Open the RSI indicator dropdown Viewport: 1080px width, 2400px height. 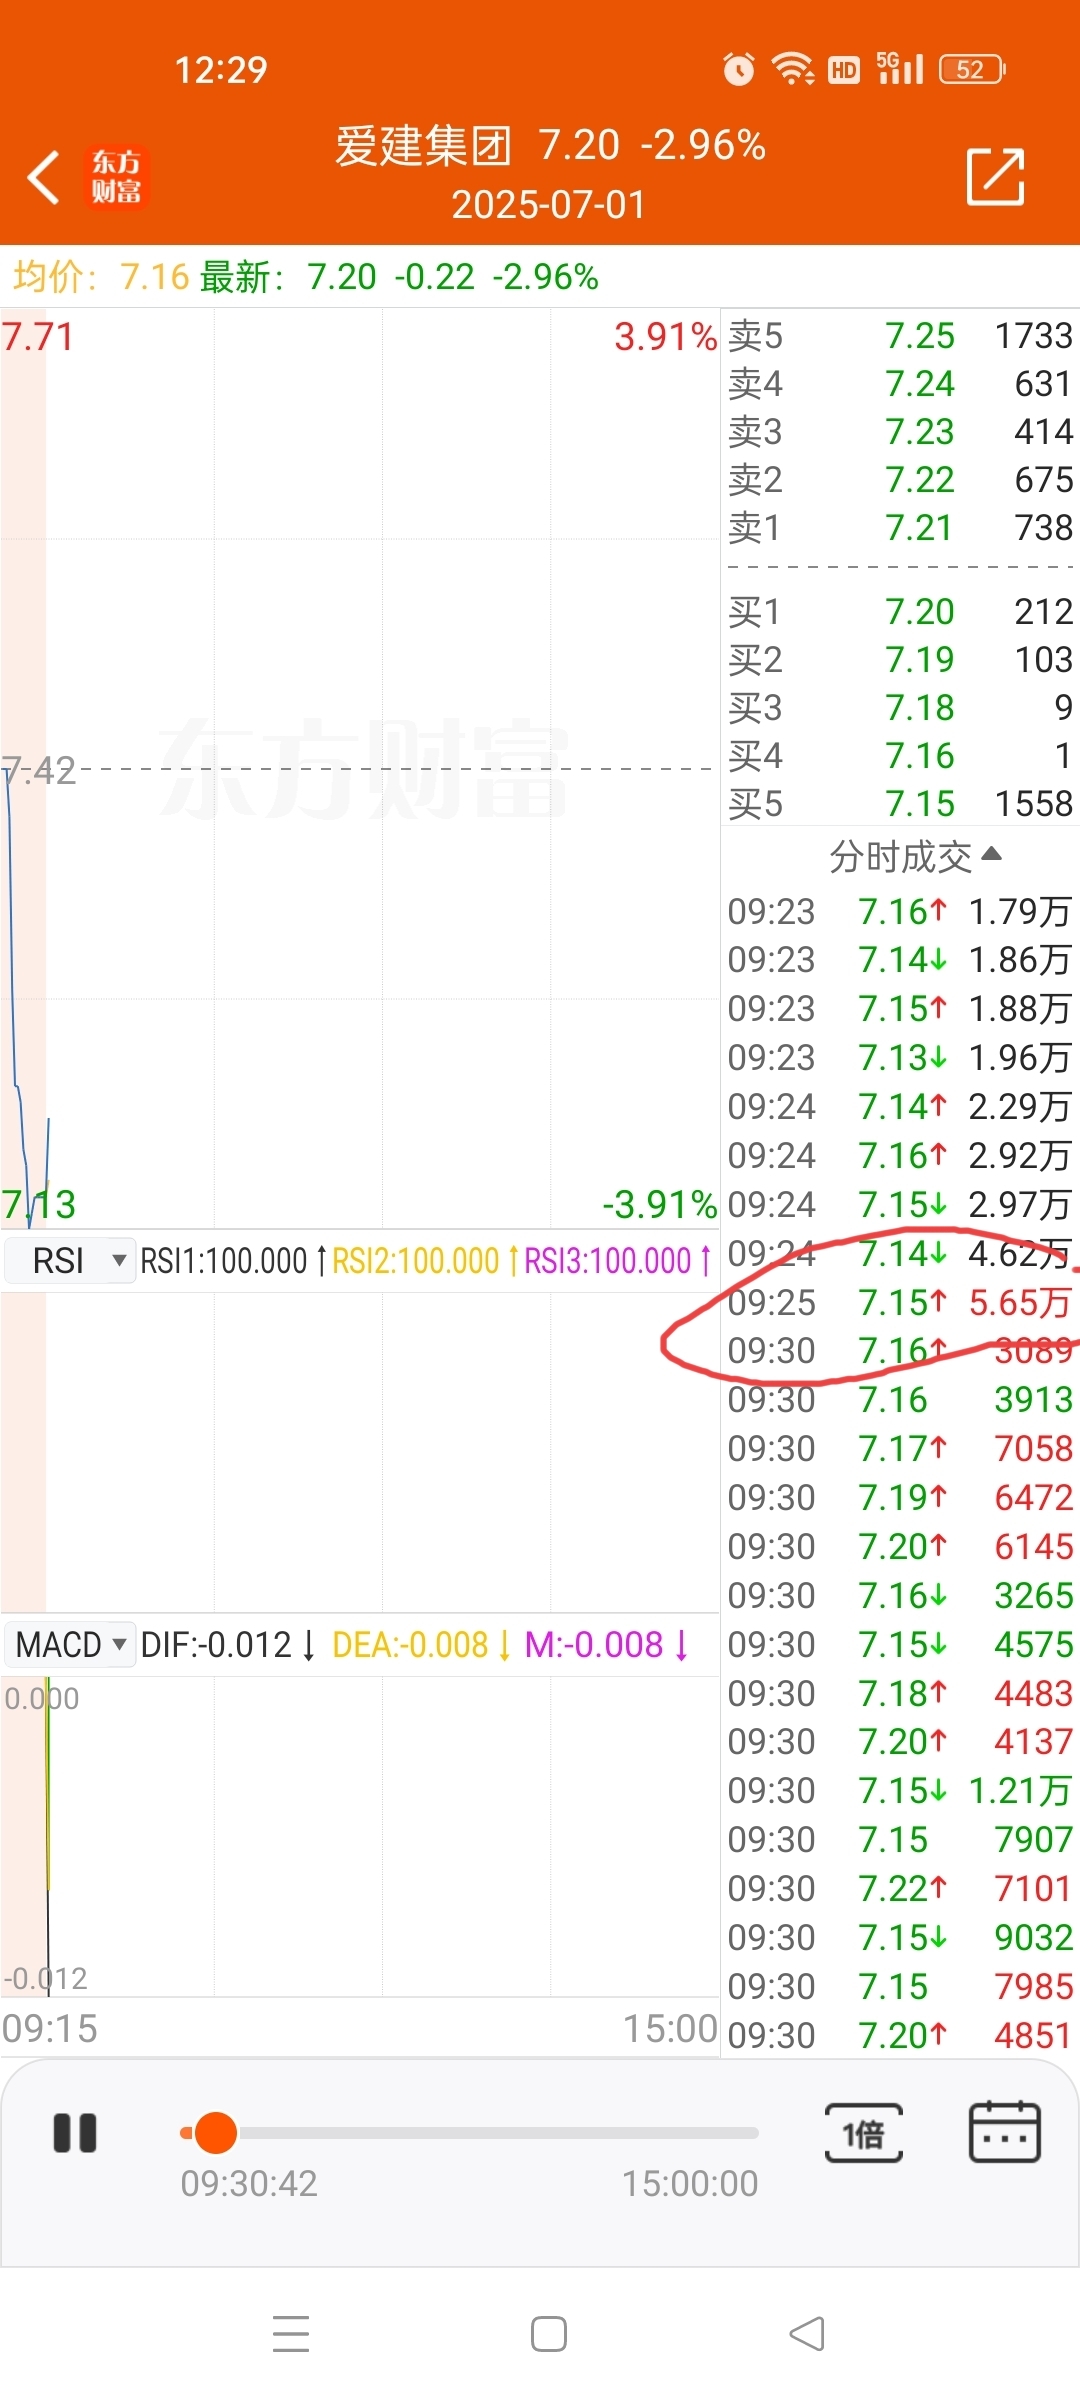click(x=70, y=1260)
